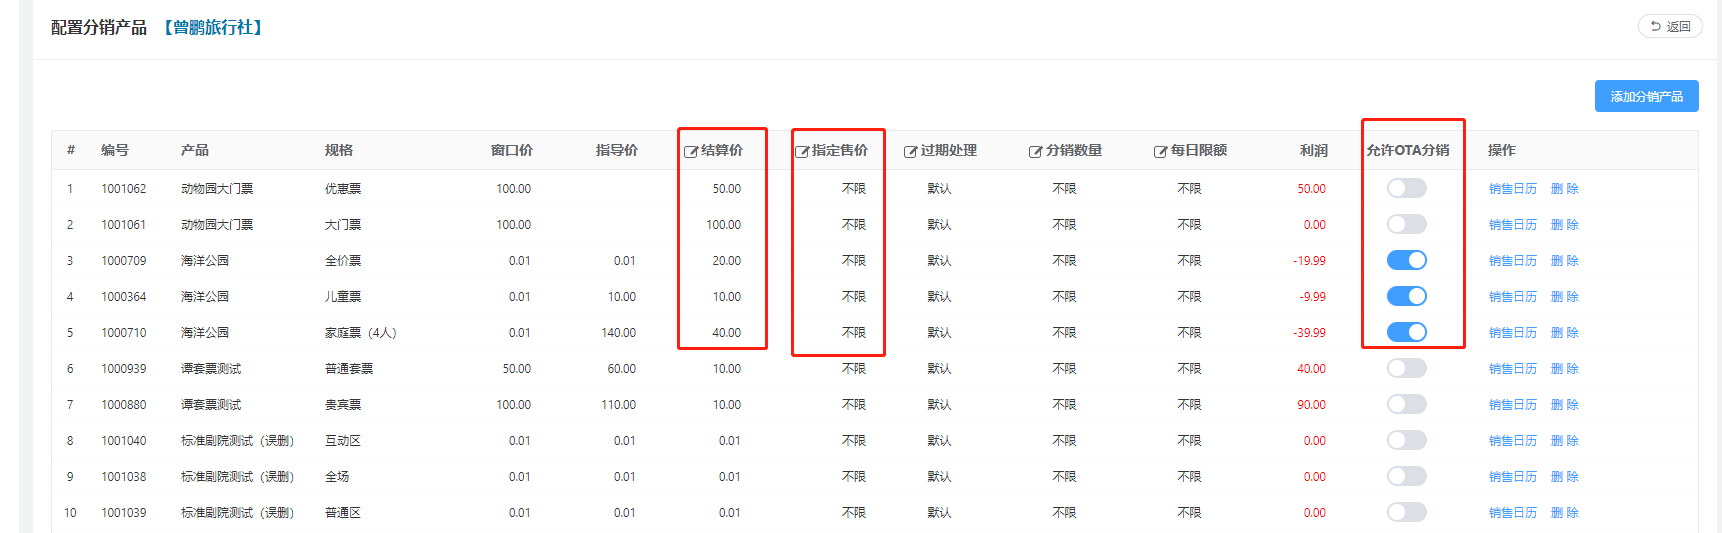
Task: Click 结算价 value 50.00 in row 1
Action: (726, 189)
